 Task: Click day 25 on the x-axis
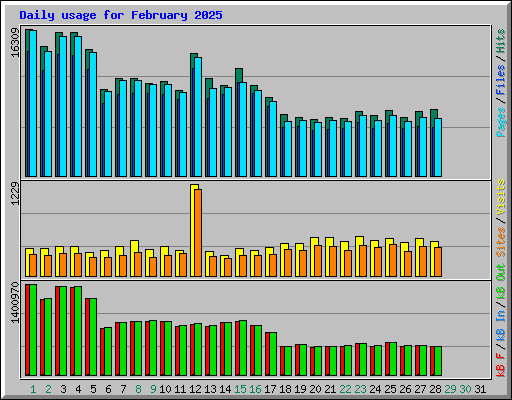point(390,389)
